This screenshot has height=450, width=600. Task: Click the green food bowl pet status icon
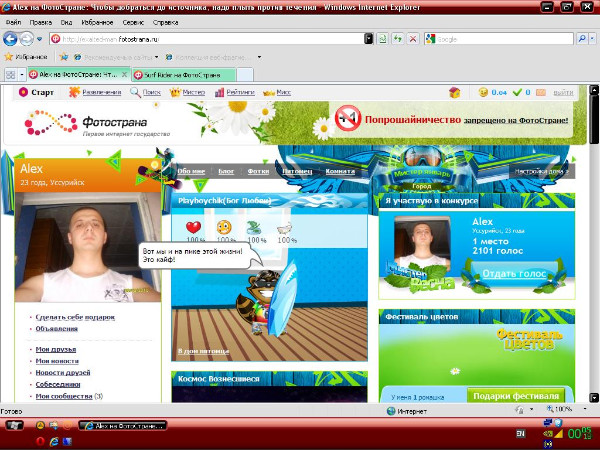tap(254, 228)
